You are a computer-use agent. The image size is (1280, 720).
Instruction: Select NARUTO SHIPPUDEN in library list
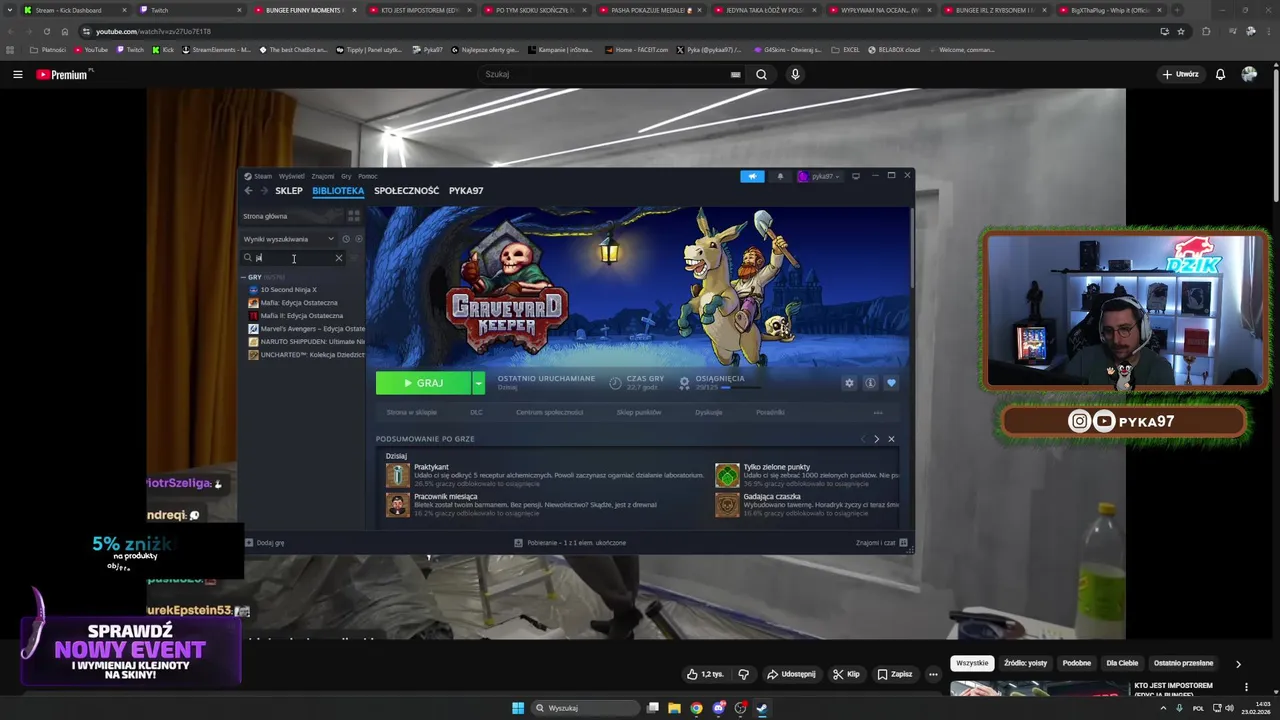[x=306, y=341]
